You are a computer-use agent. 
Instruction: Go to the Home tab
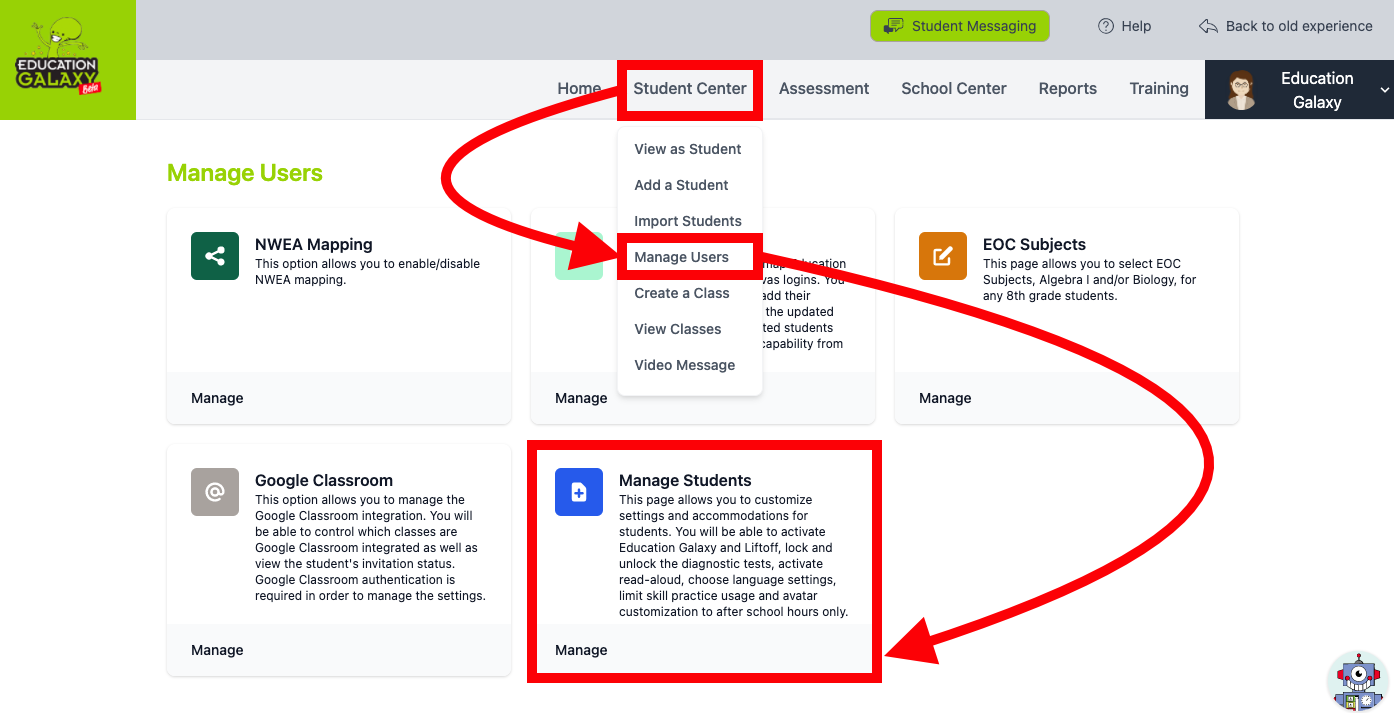(579, 89)
